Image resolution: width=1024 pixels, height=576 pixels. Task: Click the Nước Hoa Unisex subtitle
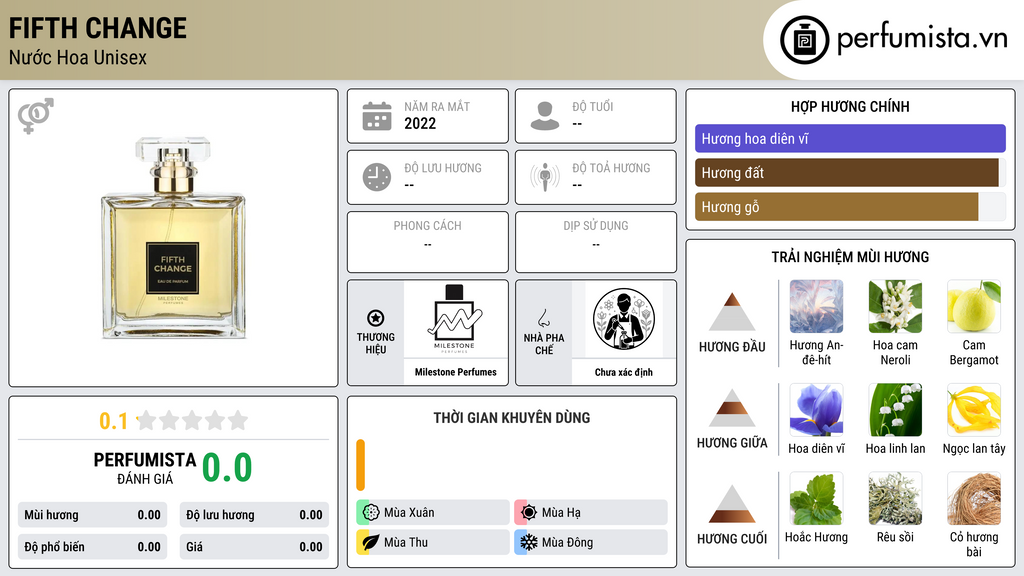[x=78, y=57]
